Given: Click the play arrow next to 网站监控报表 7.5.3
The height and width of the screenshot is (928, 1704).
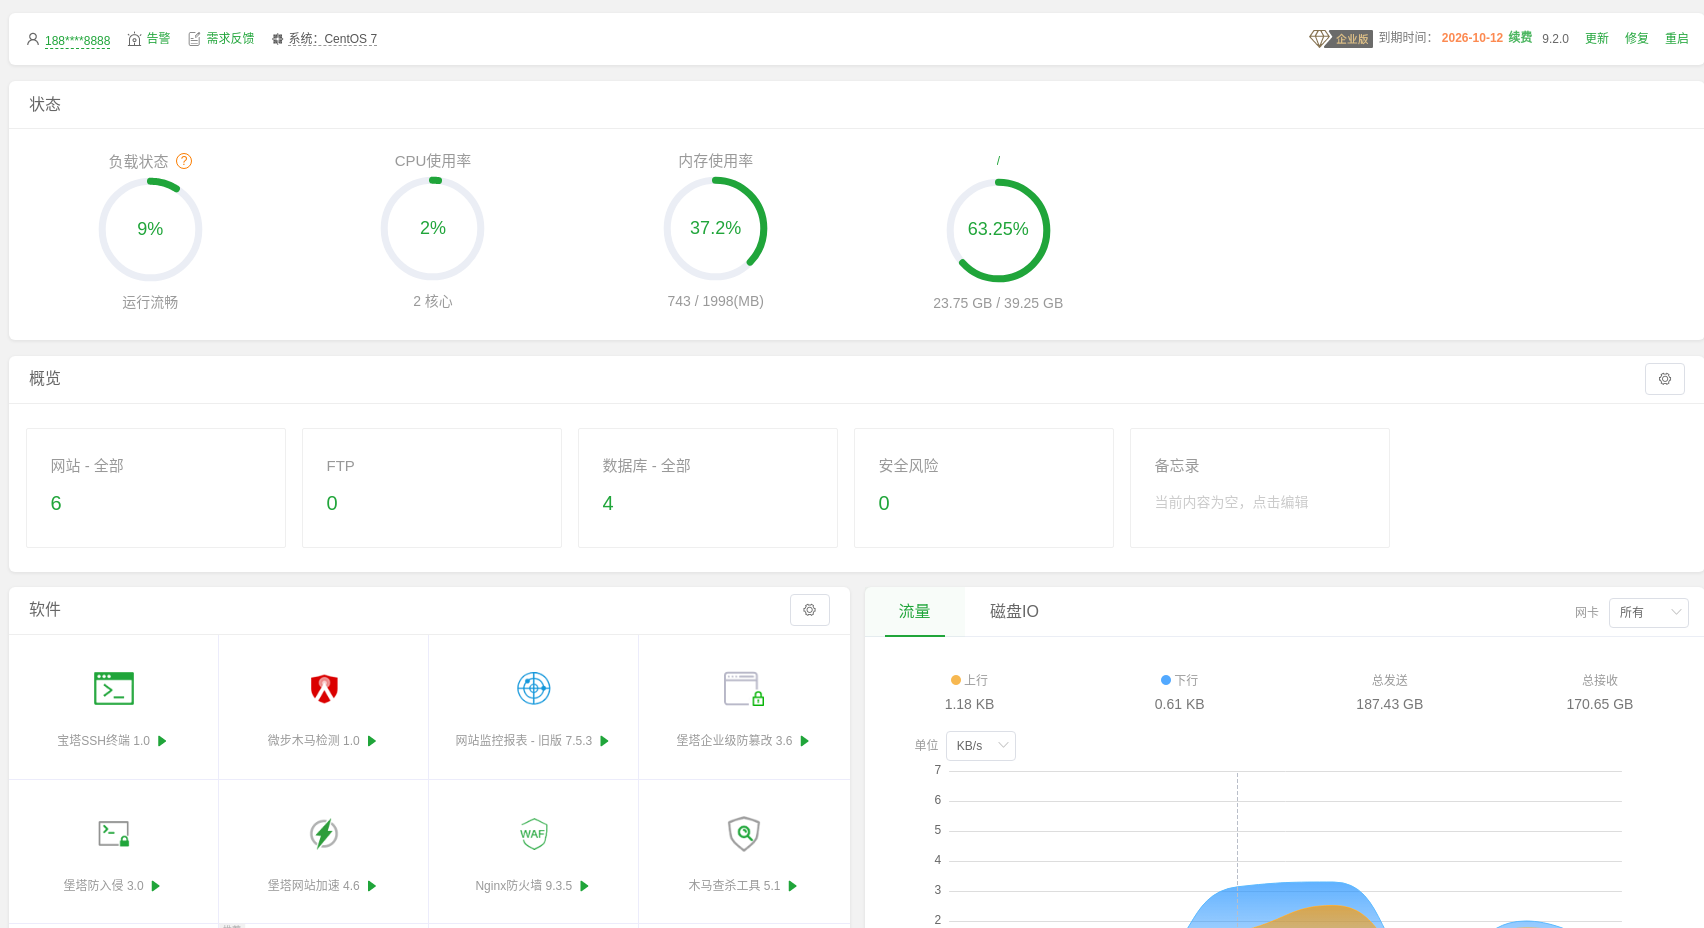Looking at the screenshot, I should click(604, 741).
